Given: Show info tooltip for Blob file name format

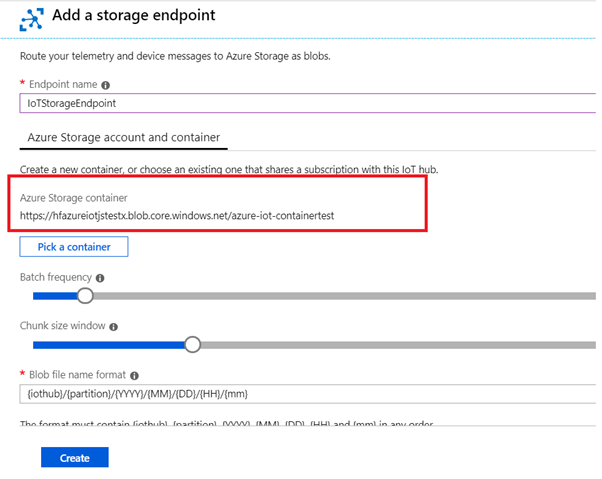Looking at the screenshot, I should [134, 376].
